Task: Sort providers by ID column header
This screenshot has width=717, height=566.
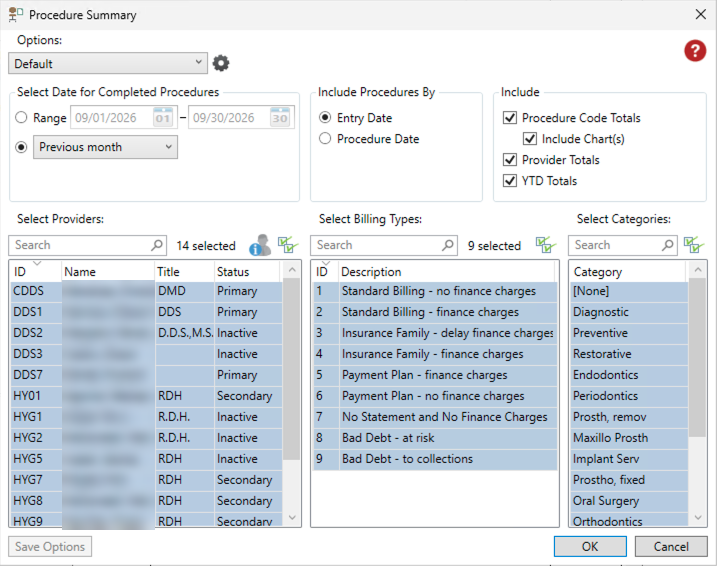Action: click(36, 272)
